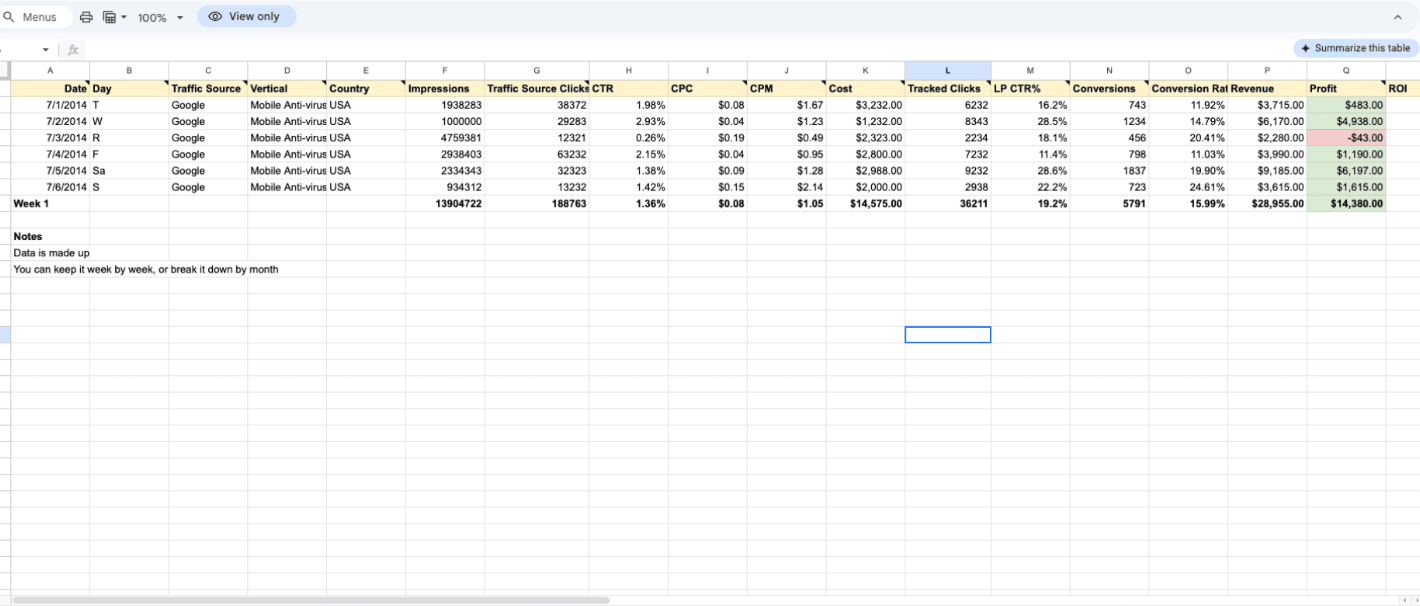Image resolution: width=1420 pixels, height=606 pixels.
Task: Select the Sa day cell
Action: [x=129, y=171]
